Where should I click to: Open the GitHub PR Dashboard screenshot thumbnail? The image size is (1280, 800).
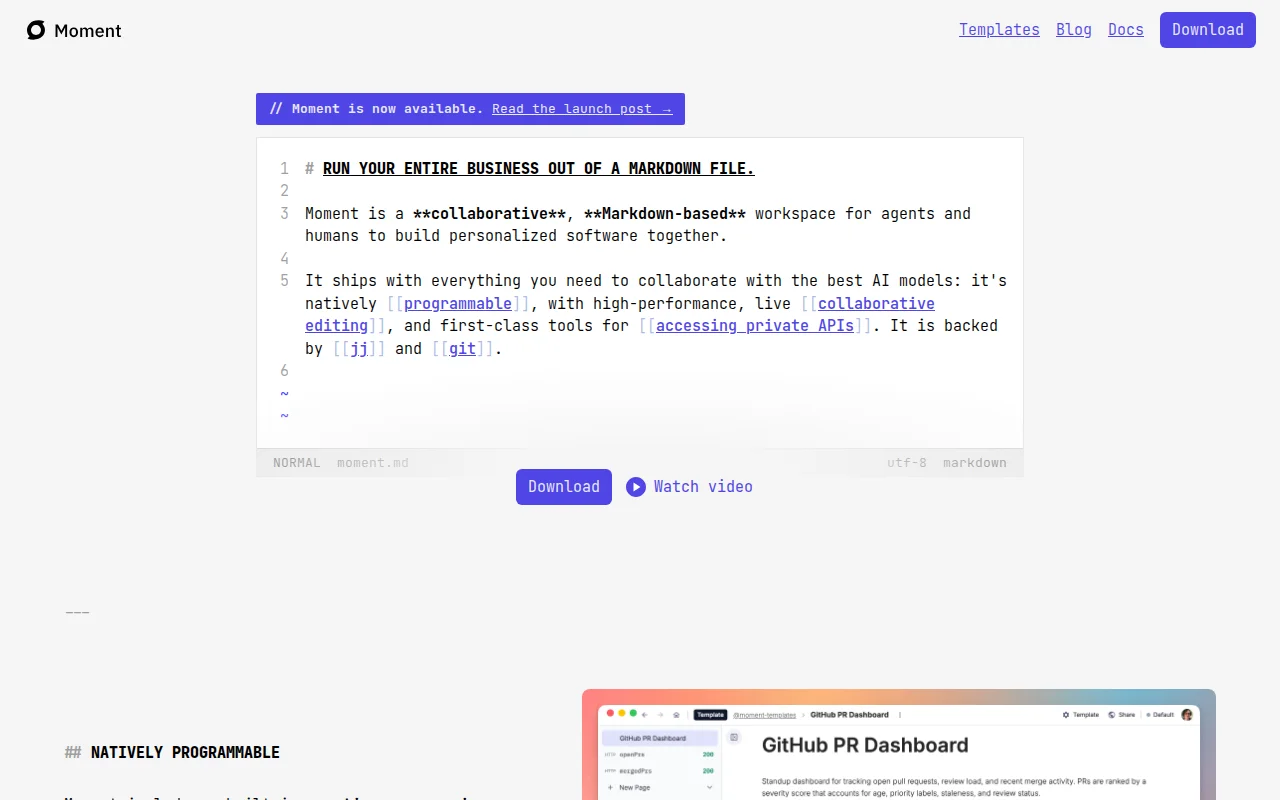point(899,744)
